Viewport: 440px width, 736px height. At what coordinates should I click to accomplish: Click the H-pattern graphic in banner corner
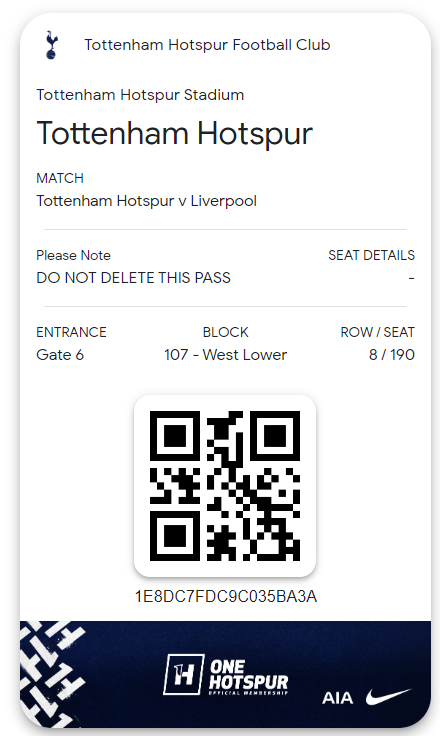(x=52, y=673)
